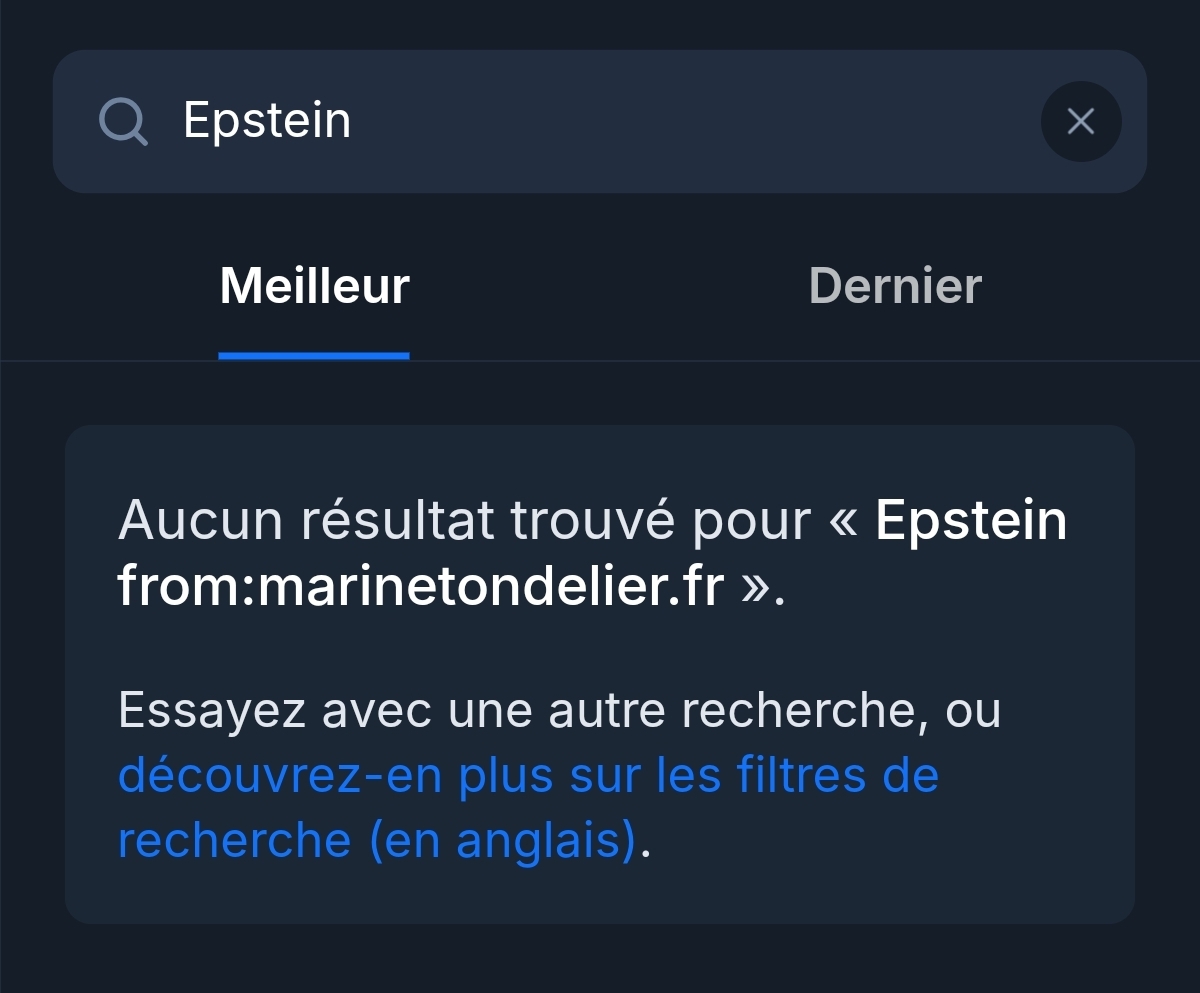Image resolution: width=1200 pixels, height=993 pixels.
Task: Open the search filters help link
Action: [x=528, y=776]
